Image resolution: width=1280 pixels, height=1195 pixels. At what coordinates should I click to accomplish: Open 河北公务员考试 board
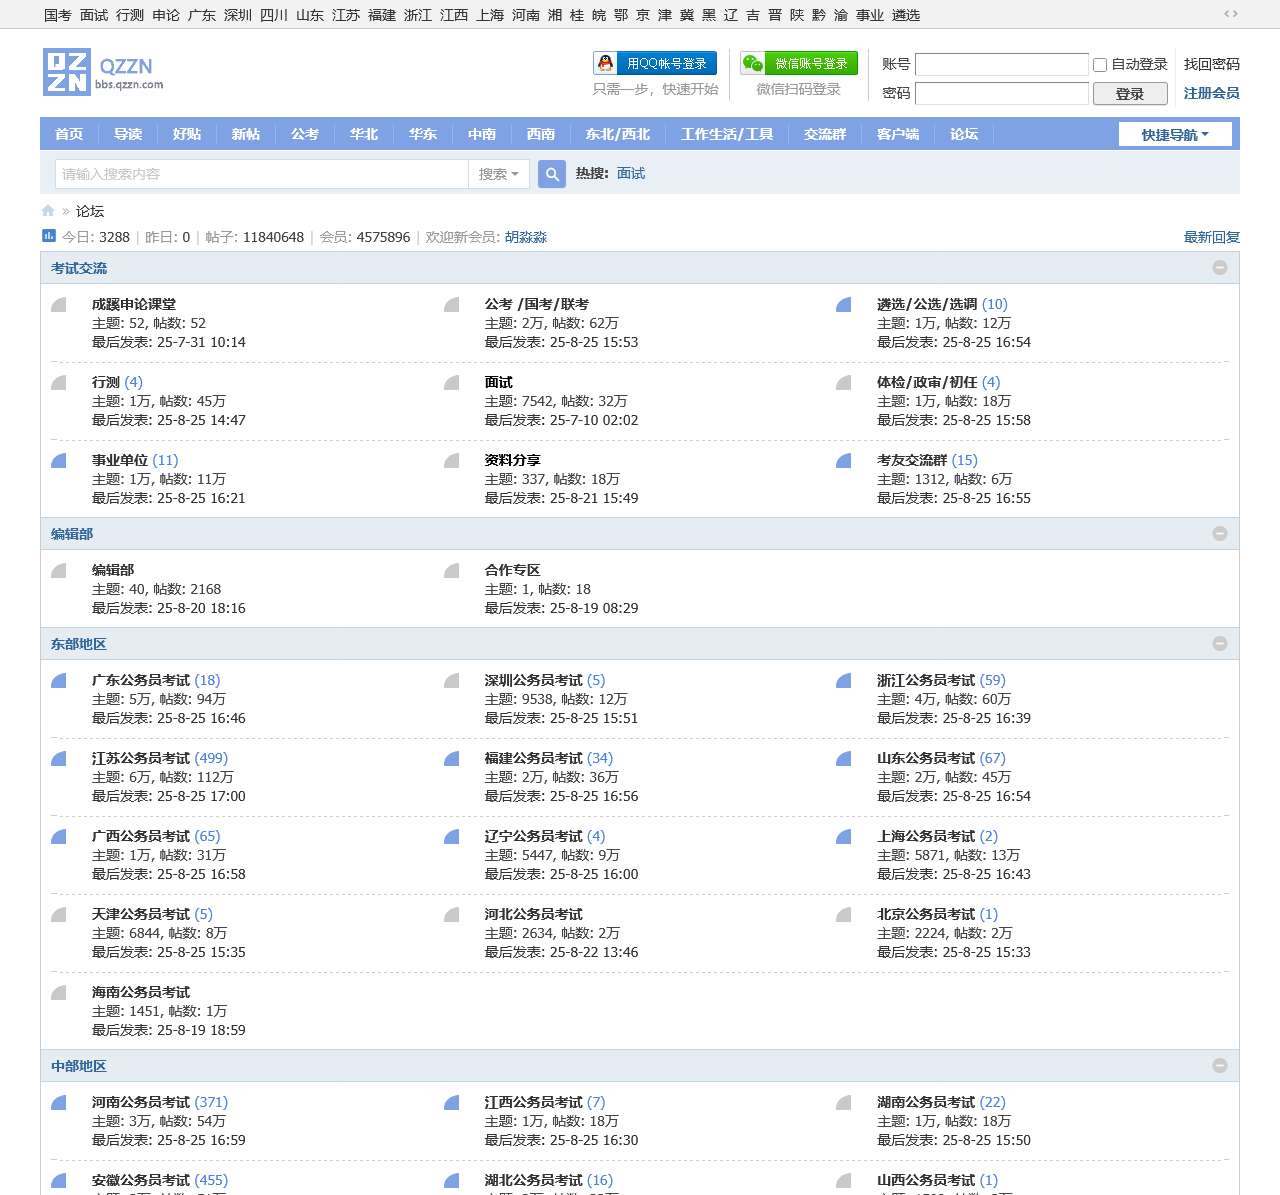point(534,914)
